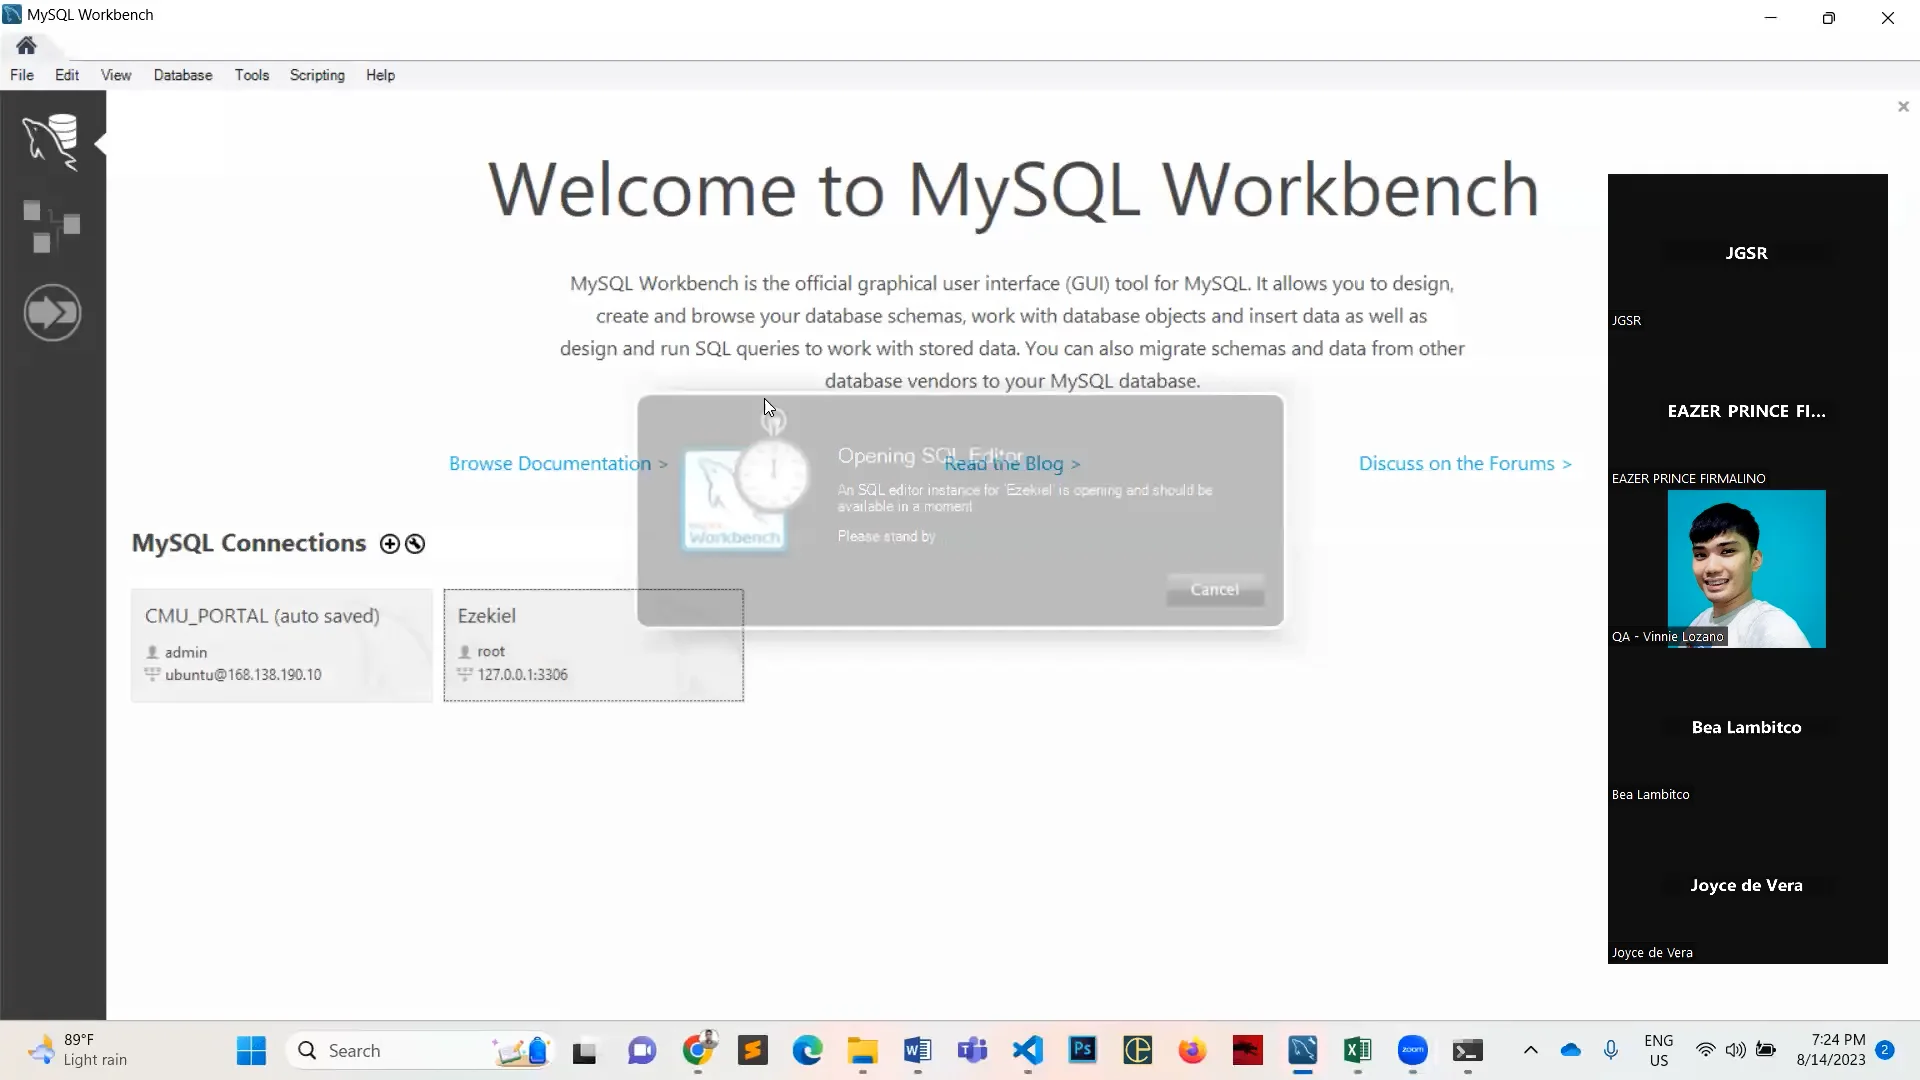This screenshot has width=1920, height=1080.
Task: Open Microsoft Teams from the taskbar
Action: pos(972,1050)
